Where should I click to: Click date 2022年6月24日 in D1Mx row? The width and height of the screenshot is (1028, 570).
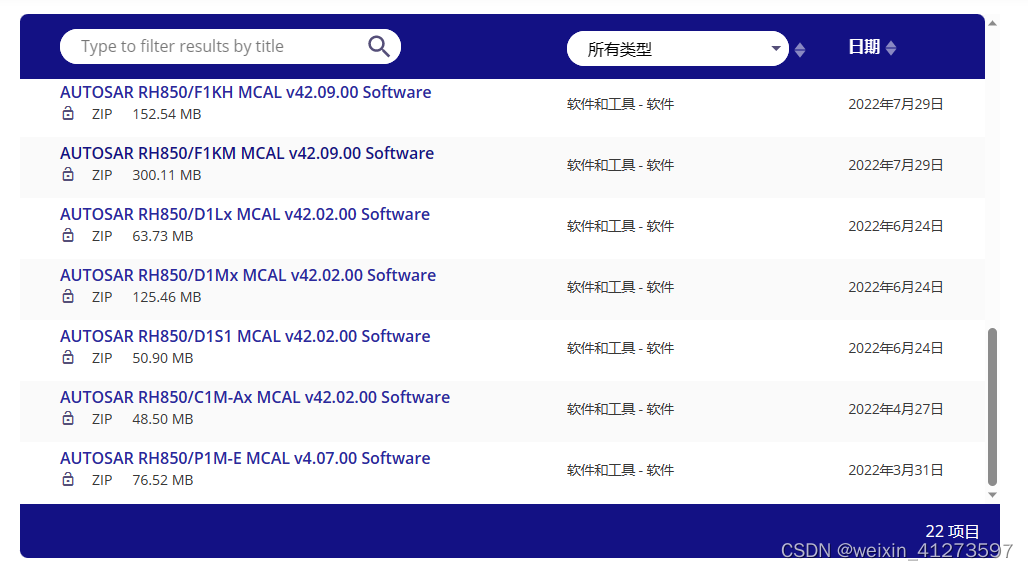pos(896,287)
